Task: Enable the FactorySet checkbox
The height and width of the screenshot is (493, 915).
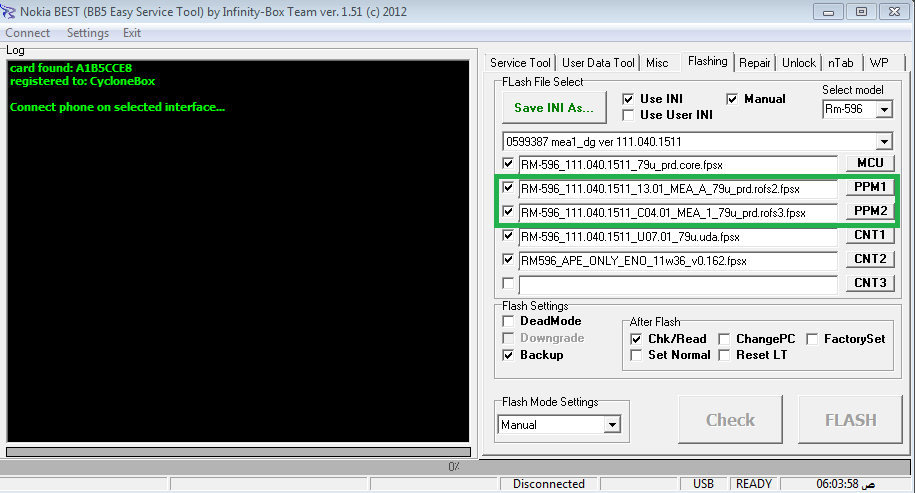Action: [x=812, y=339]
